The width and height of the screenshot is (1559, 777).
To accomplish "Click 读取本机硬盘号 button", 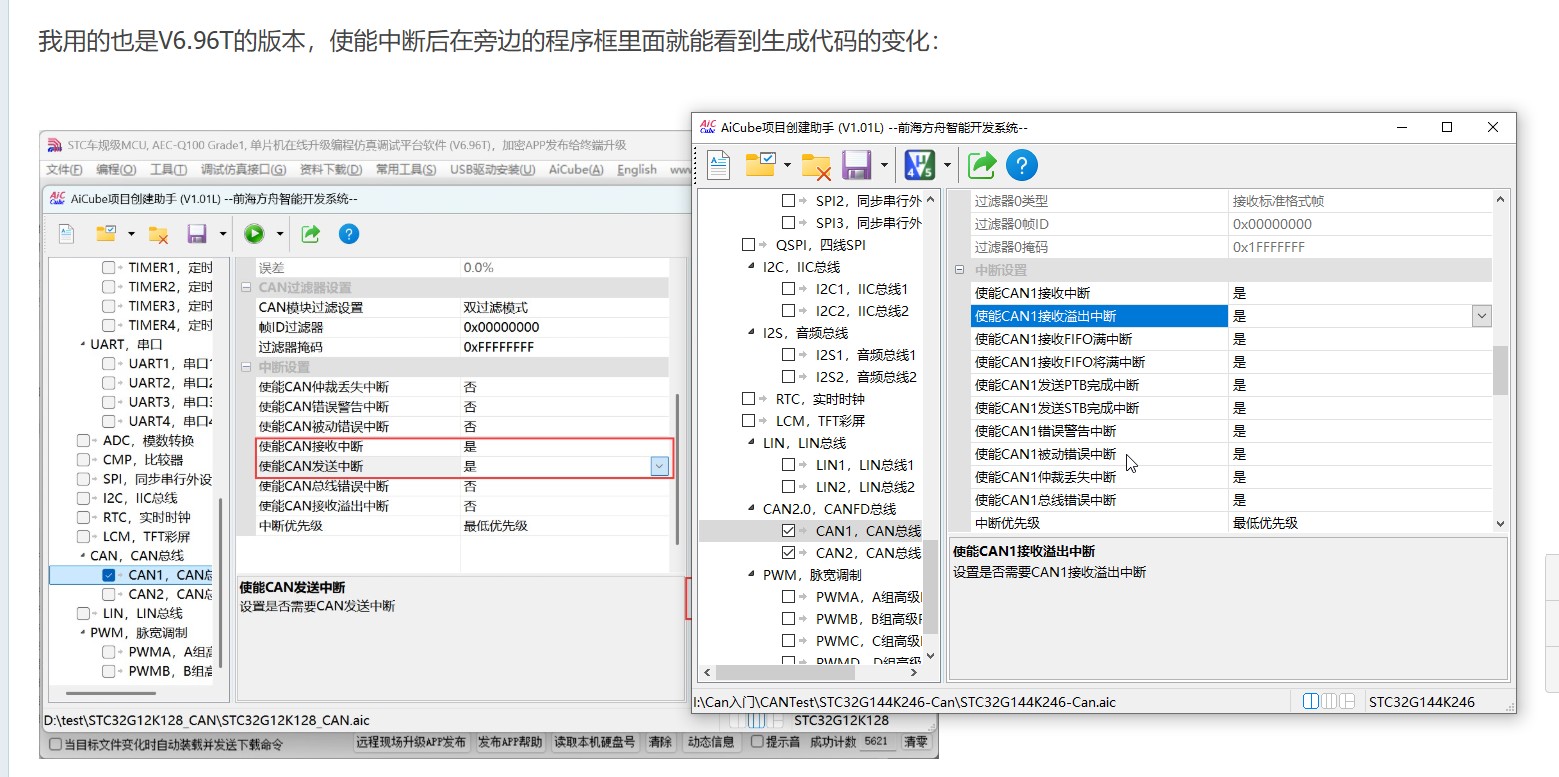I will pyautogui.click(x=595, y=742).
